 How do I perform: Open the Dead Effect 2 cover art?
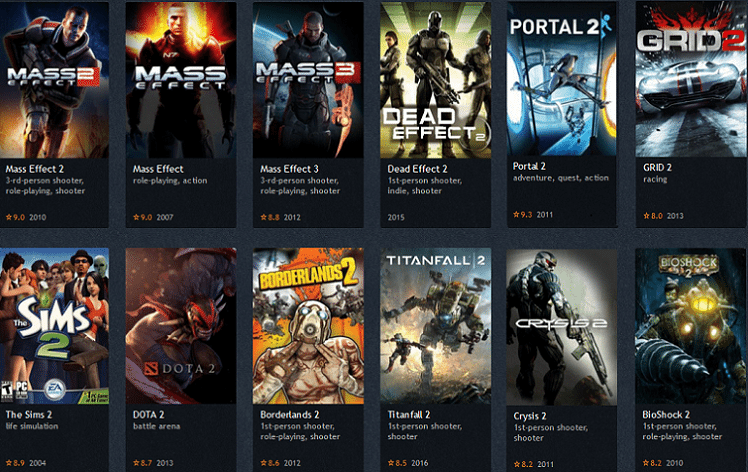tap(436, 79)
